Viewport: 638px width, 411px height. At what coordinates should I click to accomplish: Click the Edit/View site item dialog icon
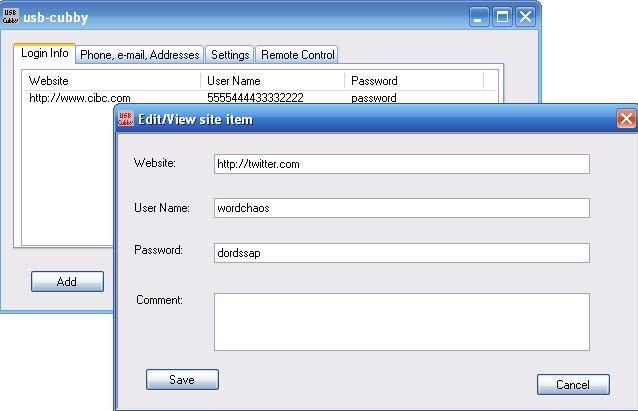click(126, 119)
